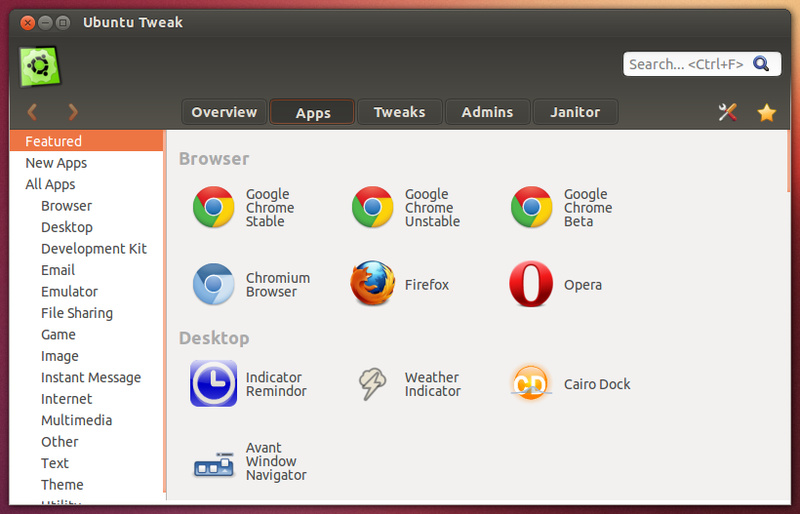The image size is (800, 514).
Task: Switch to the Admins tab
Action: [x=487, y=112]
